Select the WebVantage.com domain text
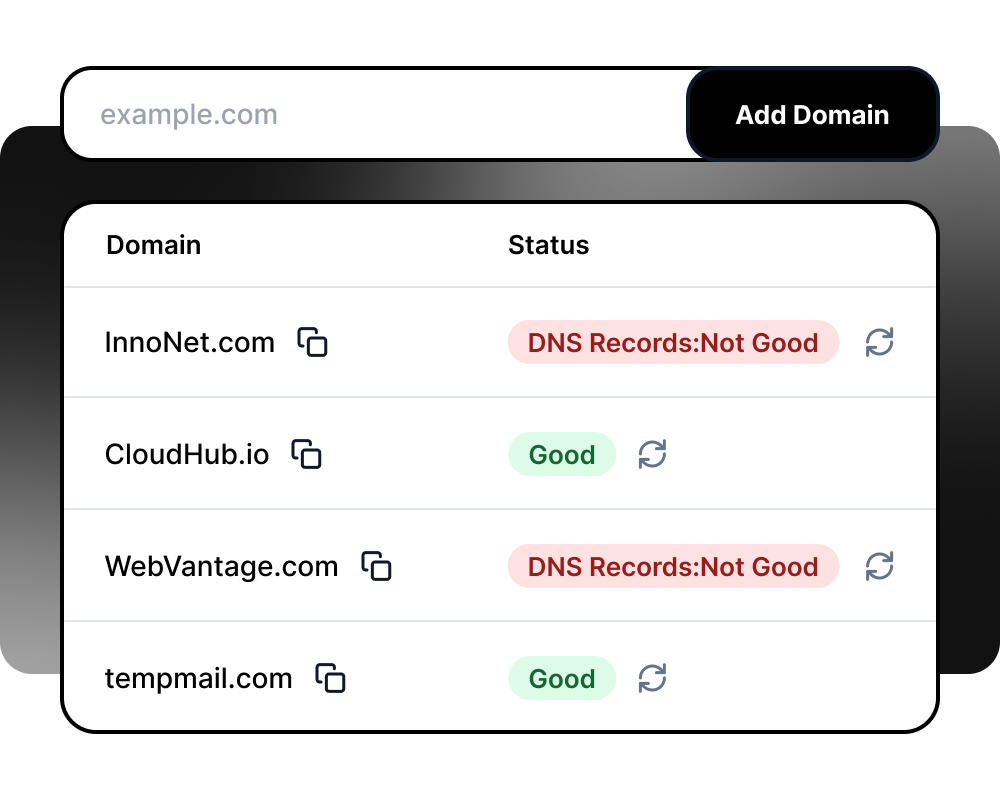Image resolution: width=1000 pixels, height=800 pixels. pyautogui.click(x=221, y=566)
